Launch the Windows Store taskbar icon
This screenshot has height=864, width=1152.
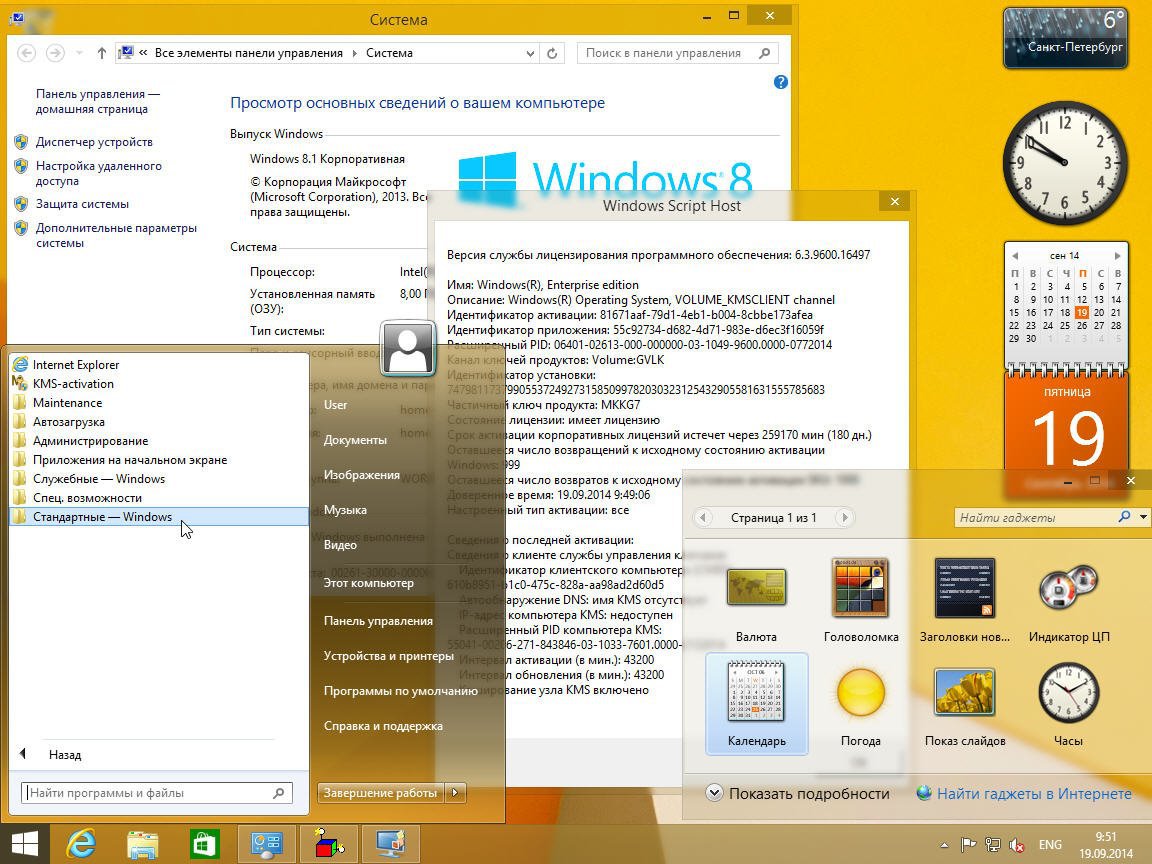204,844
